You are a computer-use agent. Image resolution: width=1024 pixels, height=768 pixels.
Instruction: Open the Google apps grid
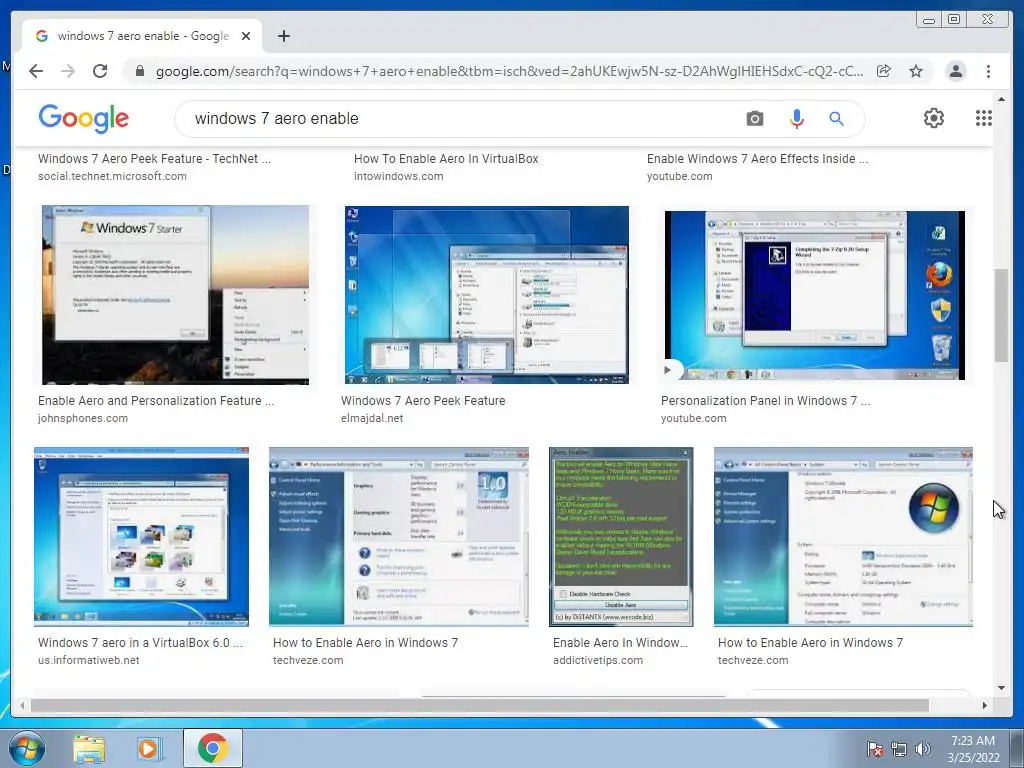984,118
